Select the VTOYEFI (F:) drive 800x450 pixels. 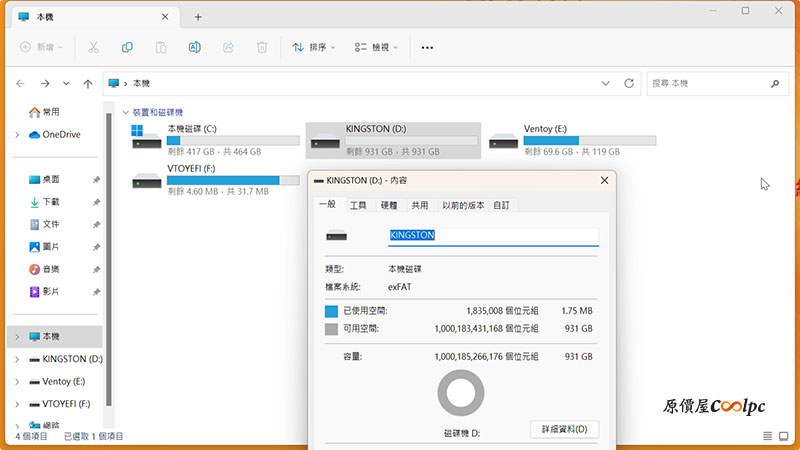[x=215, y=180]
